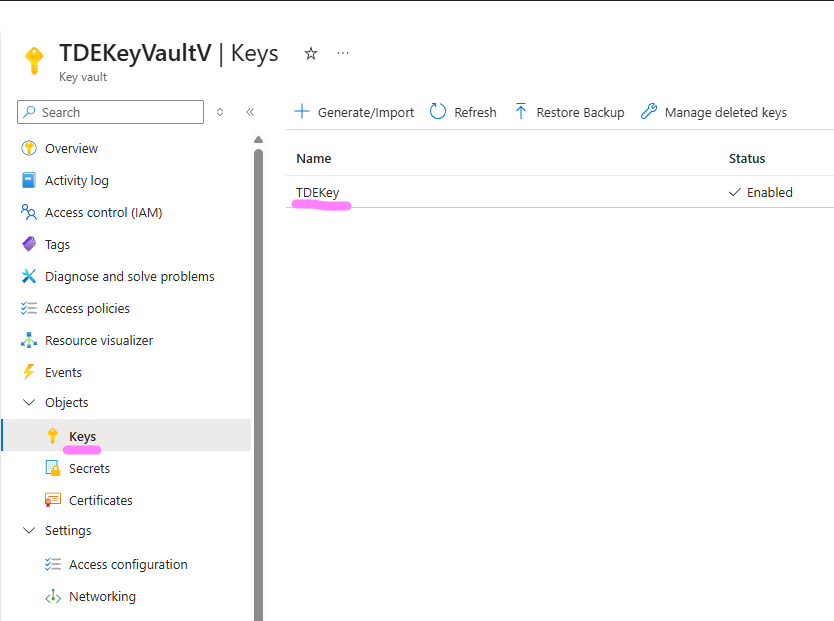Favorite this key vault with the star icon
Image resolution: width=834 pixels, height=621 pixels.
311,53
